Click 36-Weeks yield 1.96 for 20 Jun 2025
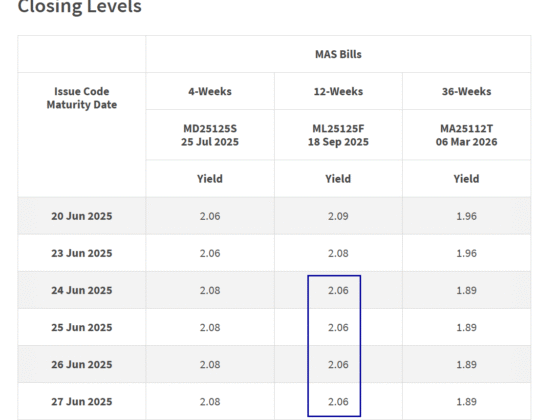 (466, 216)
